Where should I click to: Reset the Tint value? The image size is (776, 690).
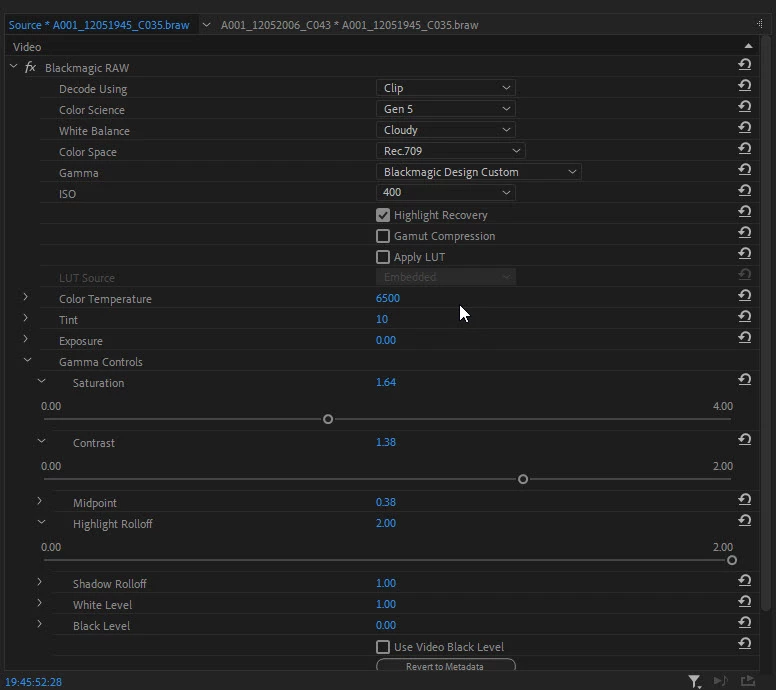[744, 317]
